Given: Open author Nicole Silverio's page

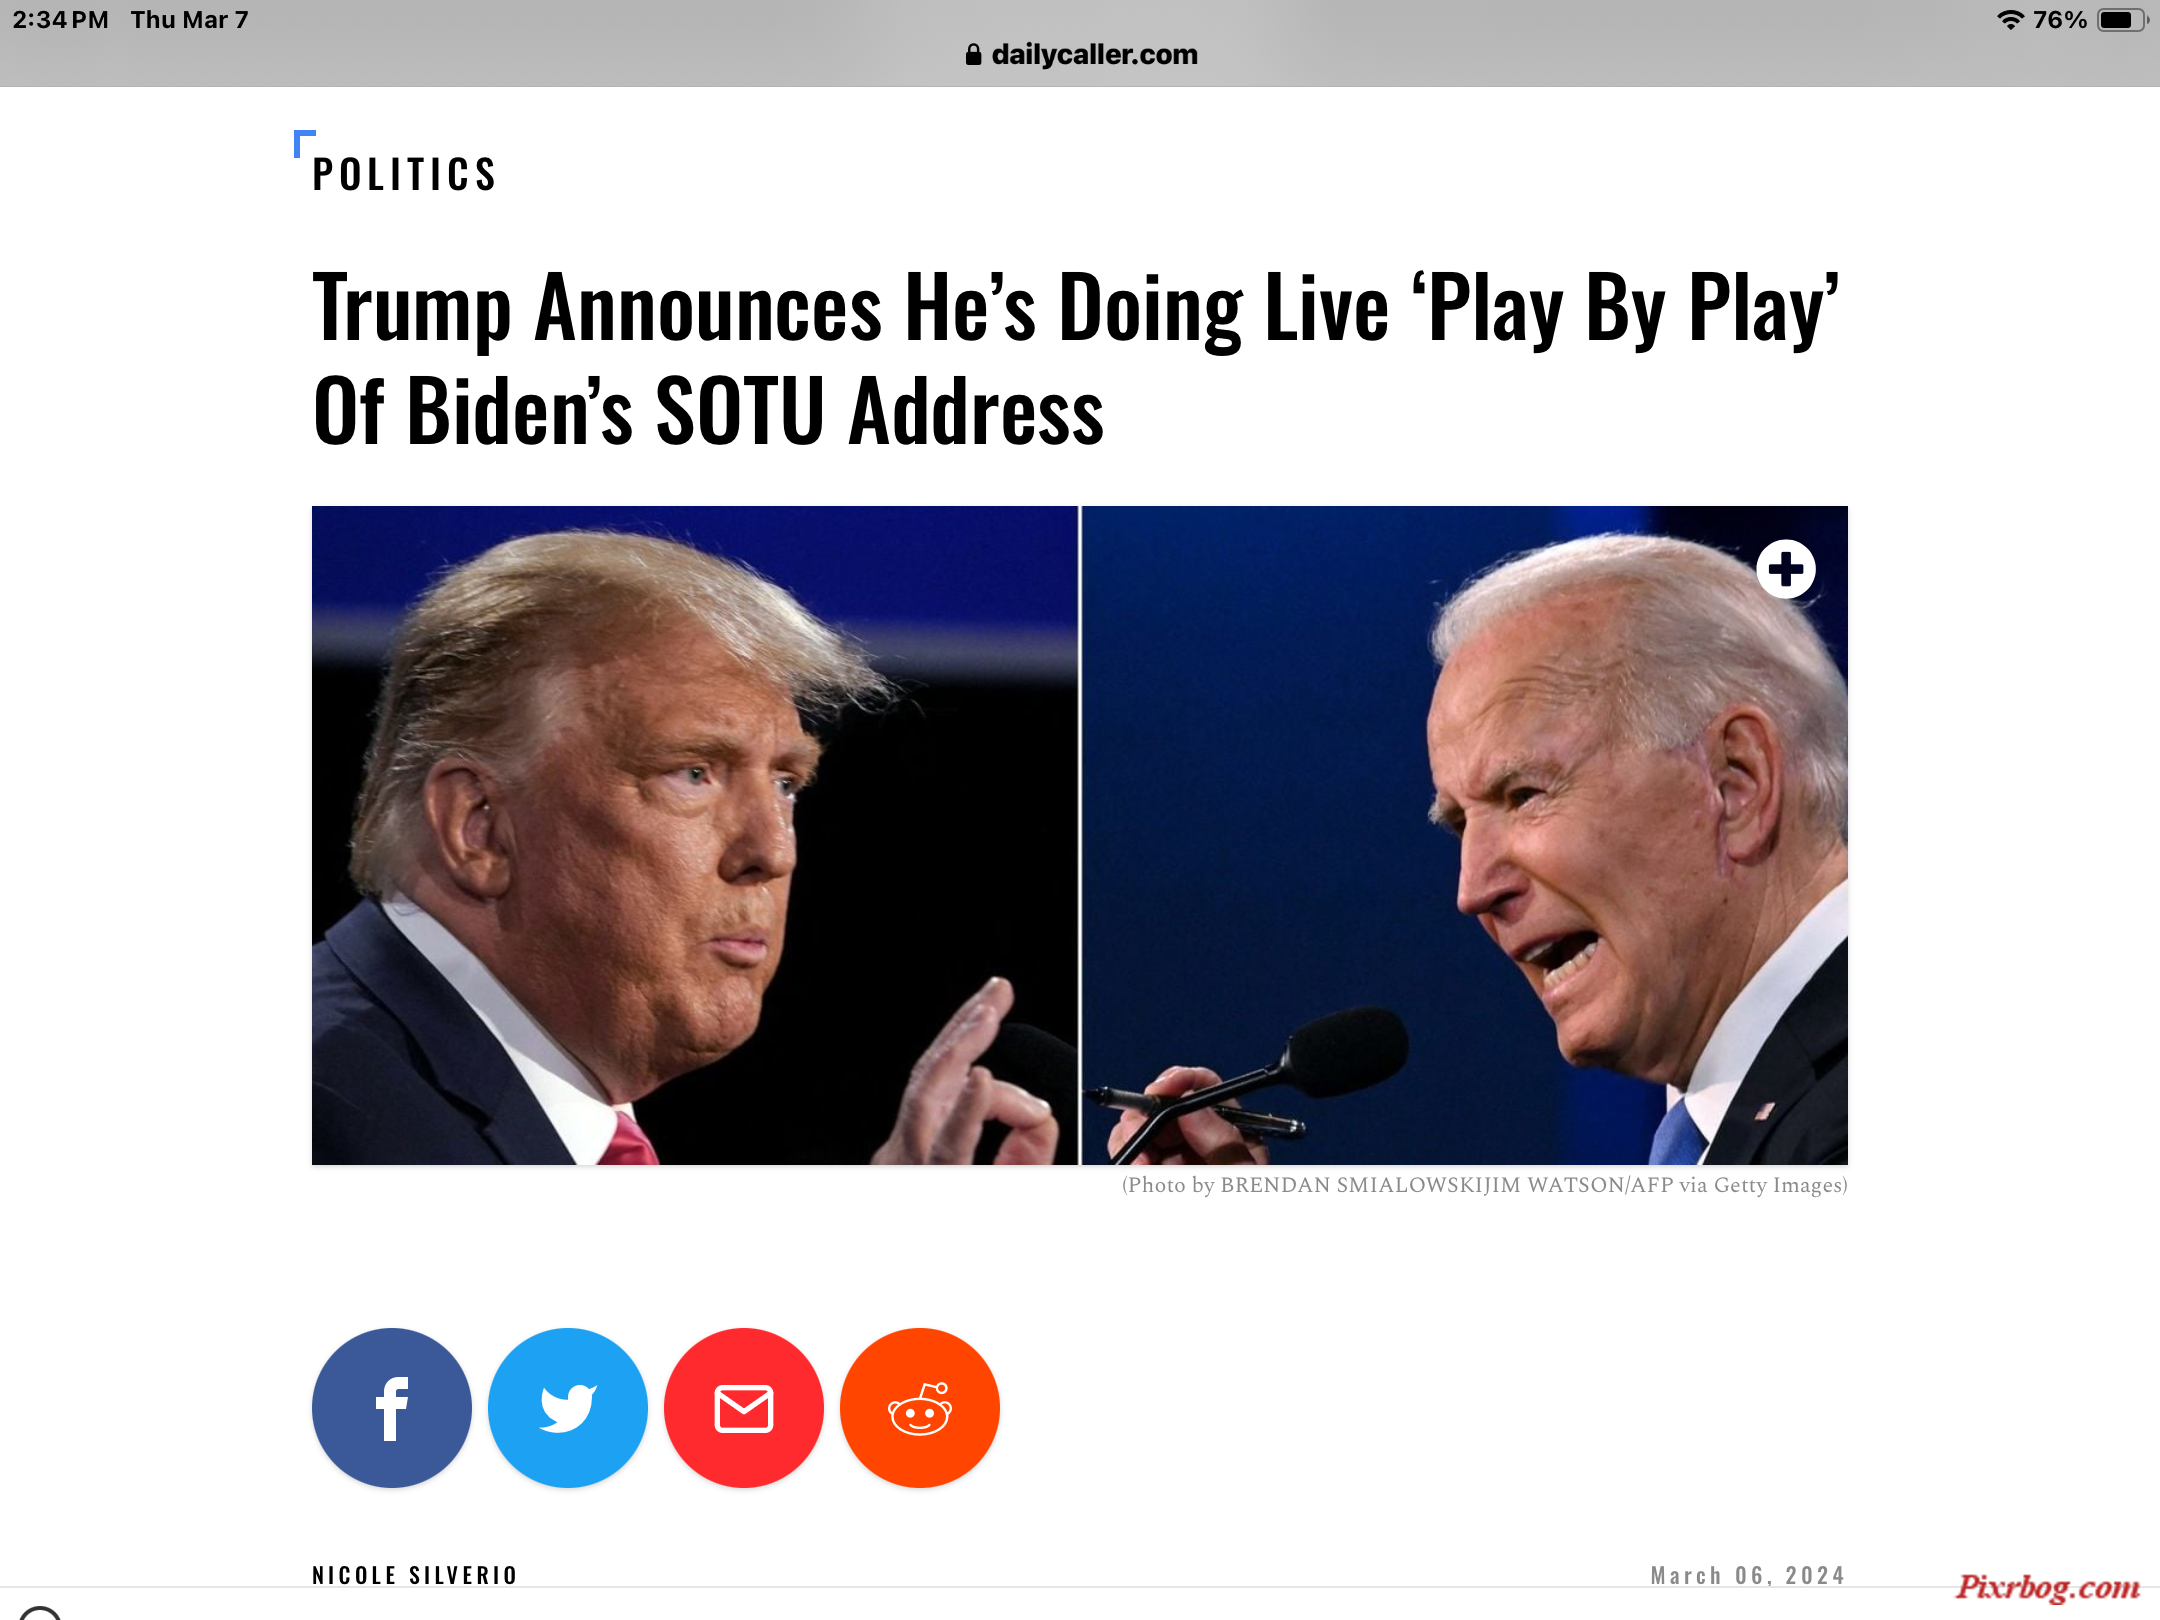Looking at the screenshot, I should [x=414, y=1575].
